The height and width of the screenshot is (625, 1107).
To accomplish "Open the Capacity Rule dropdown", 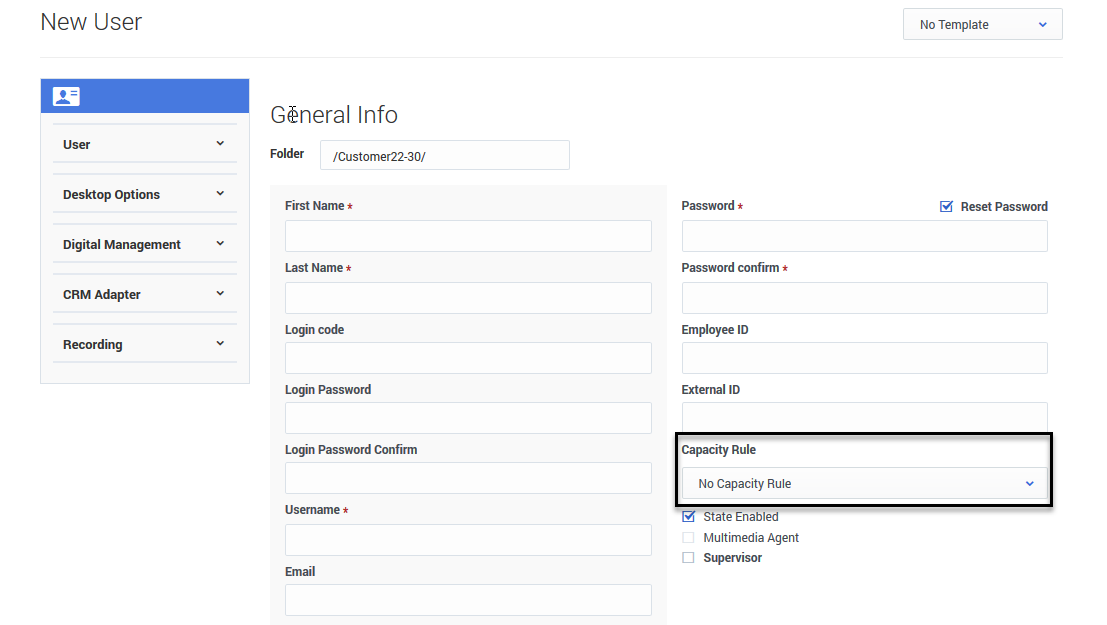I will (x=864, y=484).
